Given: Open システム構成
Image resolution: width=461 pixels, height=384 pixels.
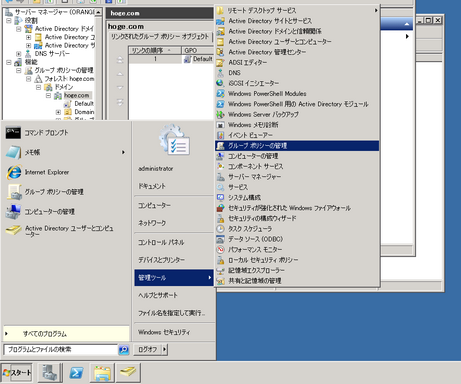Looking at the screenshot, I should point(244,197).
